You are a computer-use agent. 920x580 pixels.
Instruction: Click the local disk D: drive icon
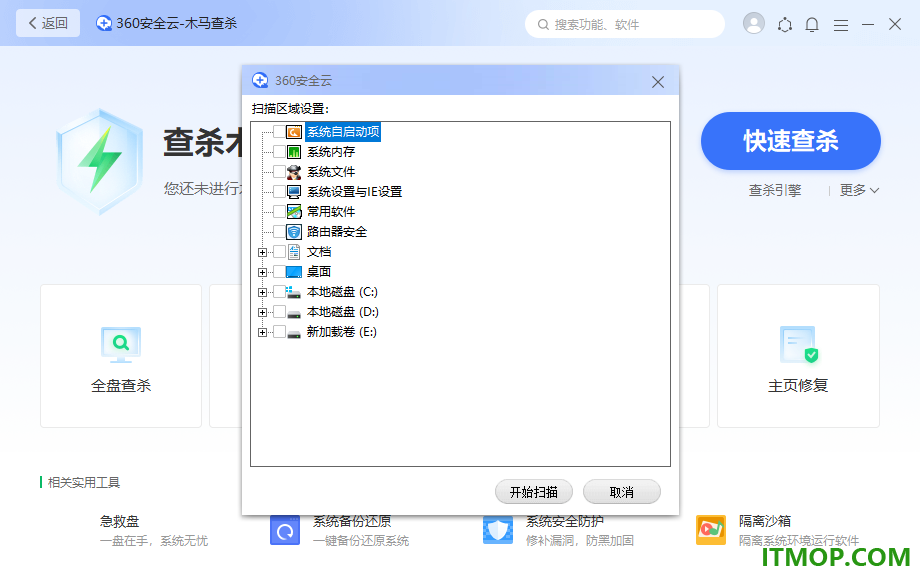pyautogui.click(x=294, y=314)
